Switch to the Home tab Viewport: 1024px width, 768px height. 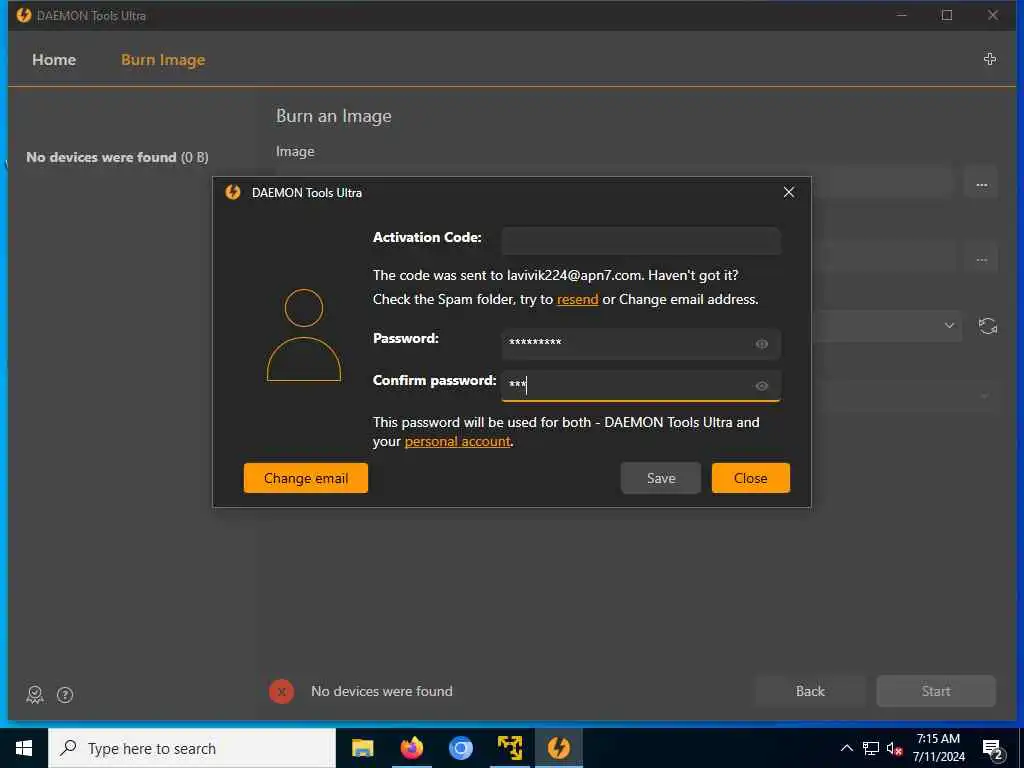pos(54,59)
